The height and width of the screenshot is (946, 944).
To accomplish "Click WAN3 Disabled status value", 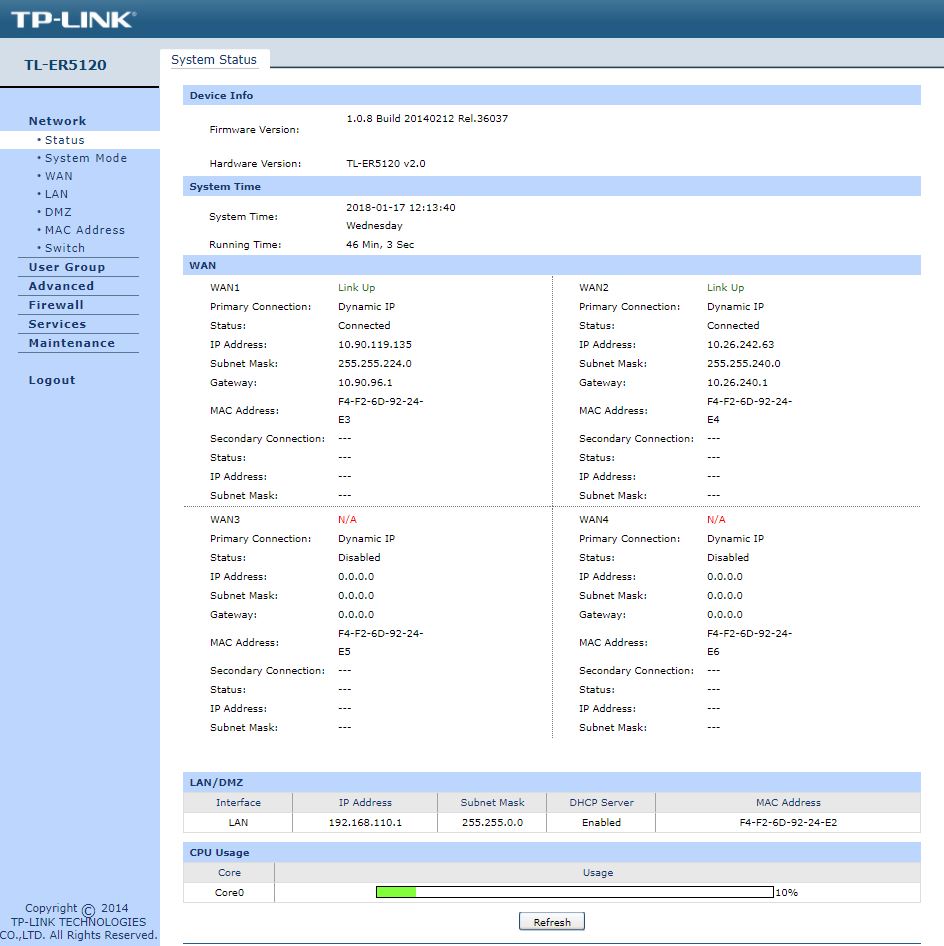I will pos(359,557).
